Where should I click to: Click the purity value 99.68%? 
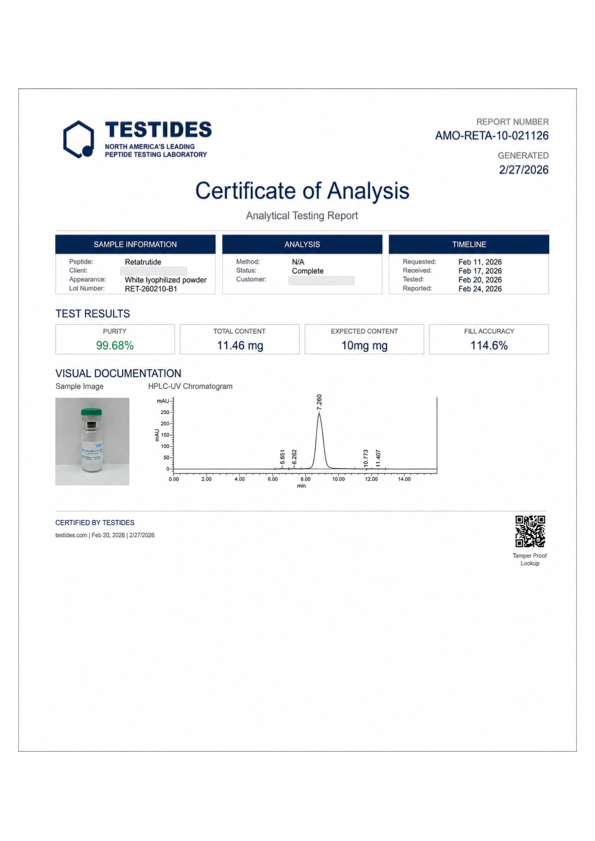[x=115, y=345]
